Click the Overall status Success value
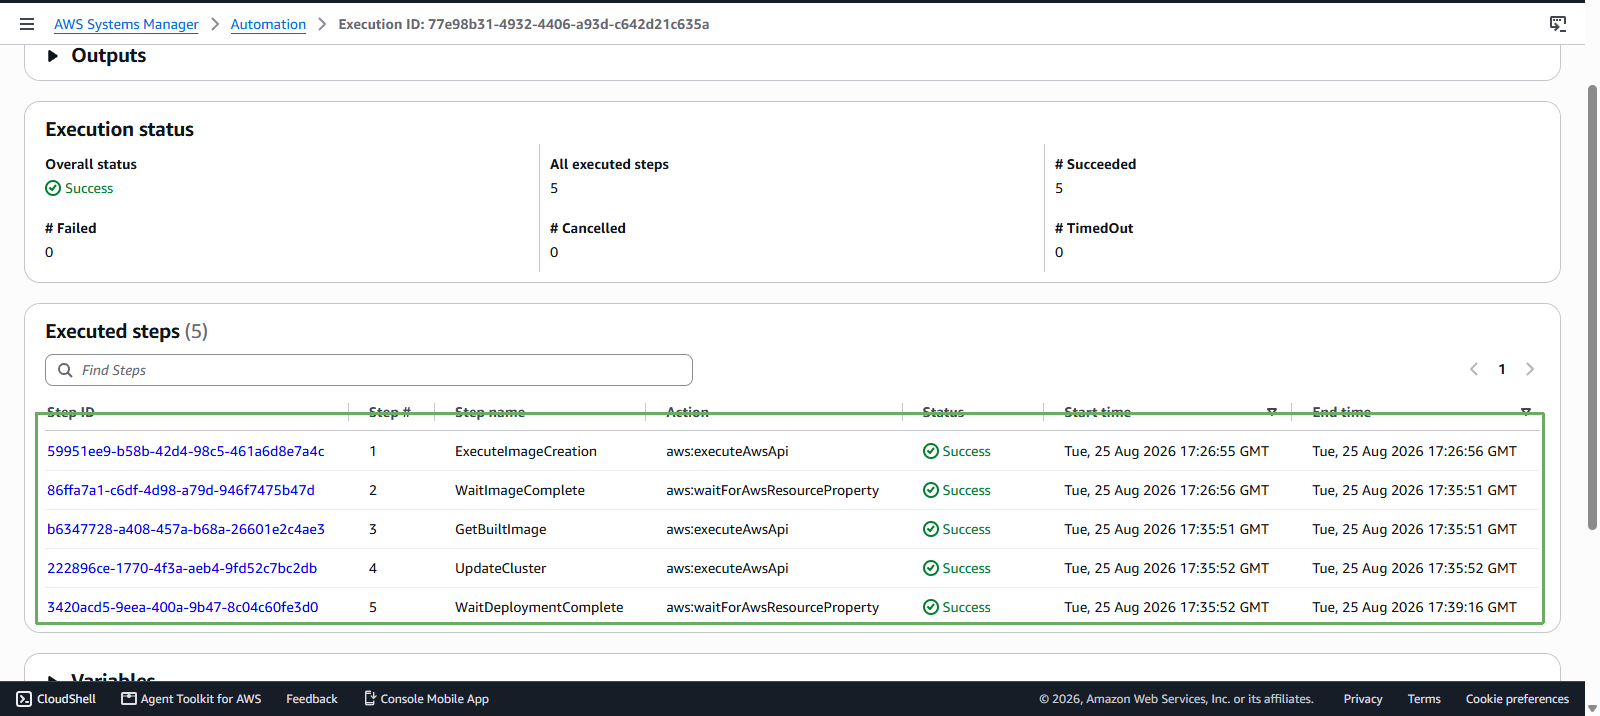The height and width of the screenshot is (716, 1600). [79, 188]
